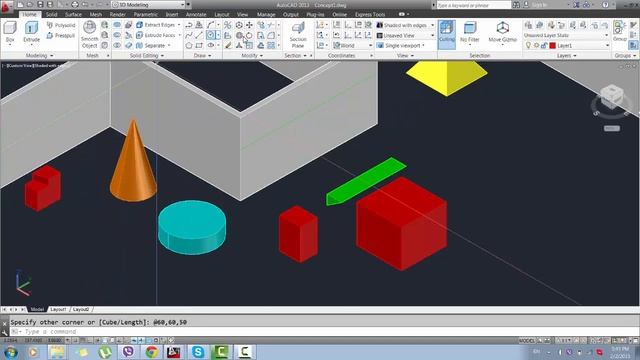Go to the Render ribbon tab
This screenshot has height=360, width=640.
(118, 14)
